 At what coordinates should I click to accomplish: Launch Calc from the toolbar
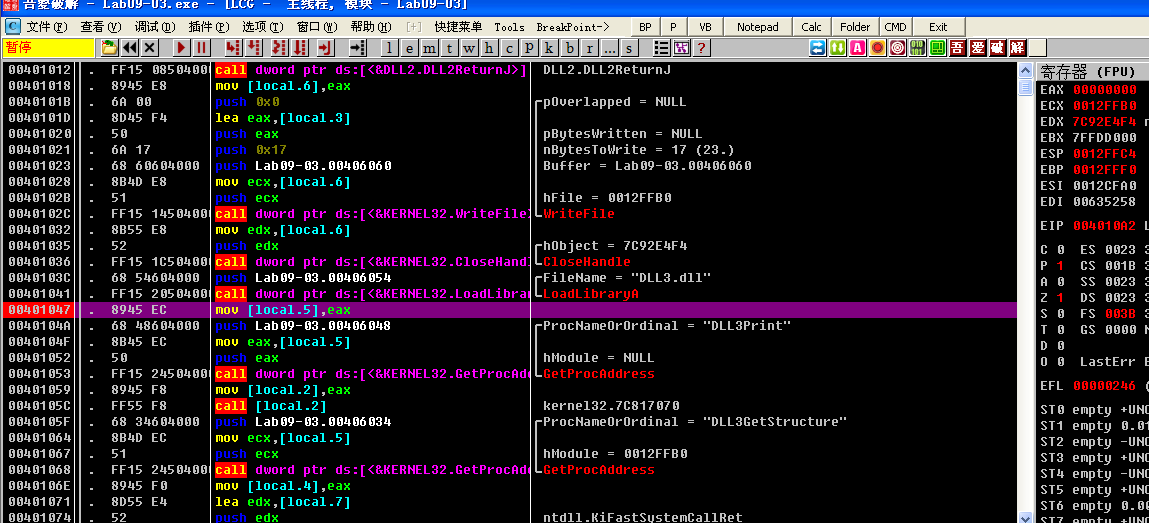point(811,27)
